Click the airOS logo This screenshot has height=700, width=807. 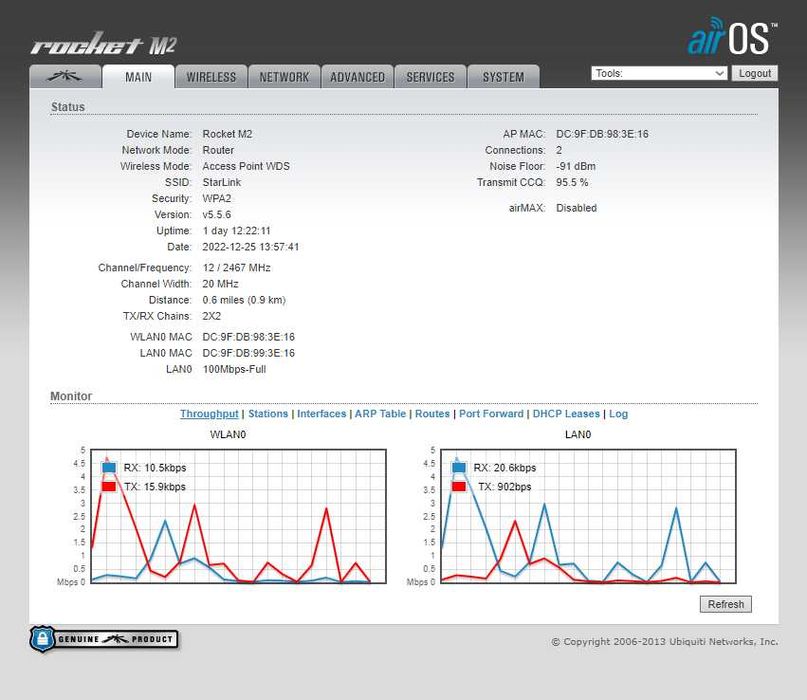[732, 37]
